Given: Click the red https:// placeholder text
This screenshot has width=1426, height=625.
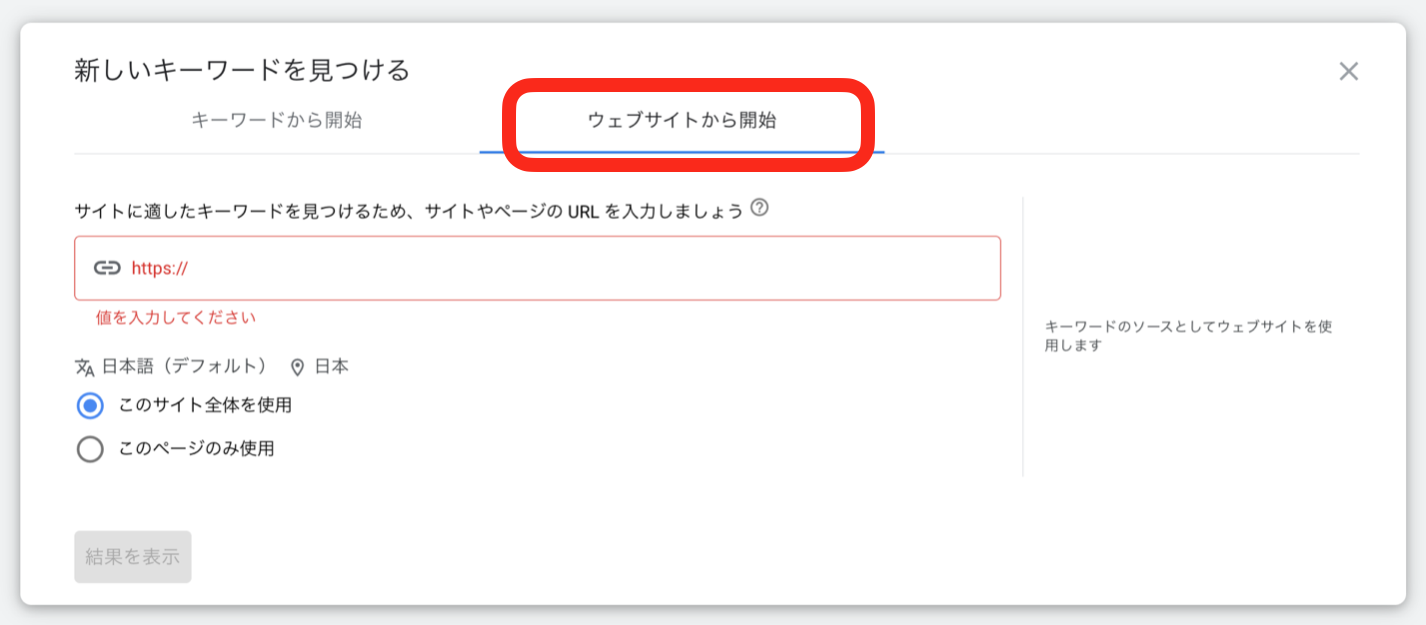Looking at the screenshot, I should click(x=160, y=268).
